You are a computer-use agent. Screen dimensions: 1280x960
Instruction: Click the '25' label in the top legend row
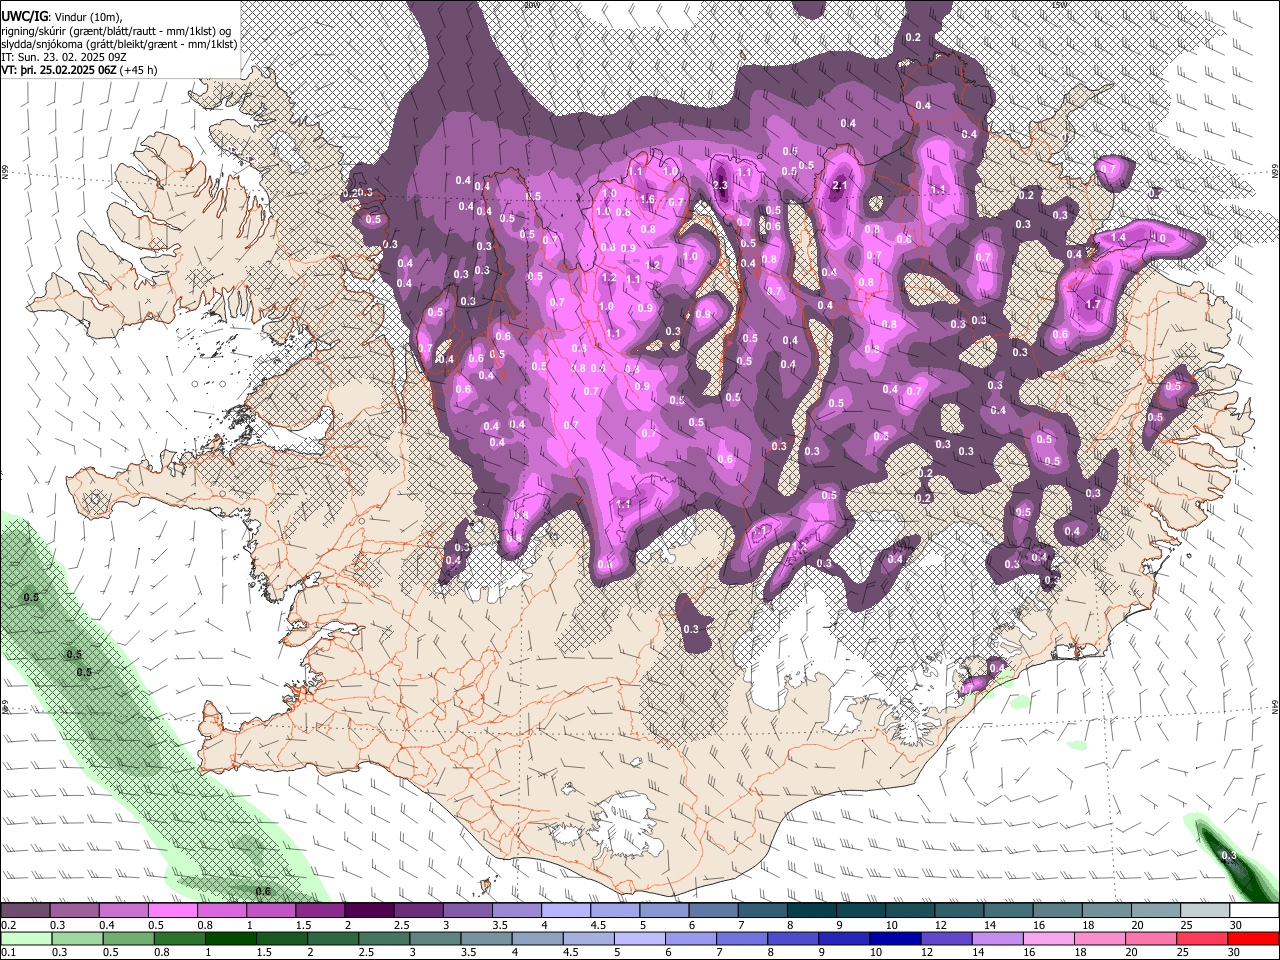coord(1186,925)
